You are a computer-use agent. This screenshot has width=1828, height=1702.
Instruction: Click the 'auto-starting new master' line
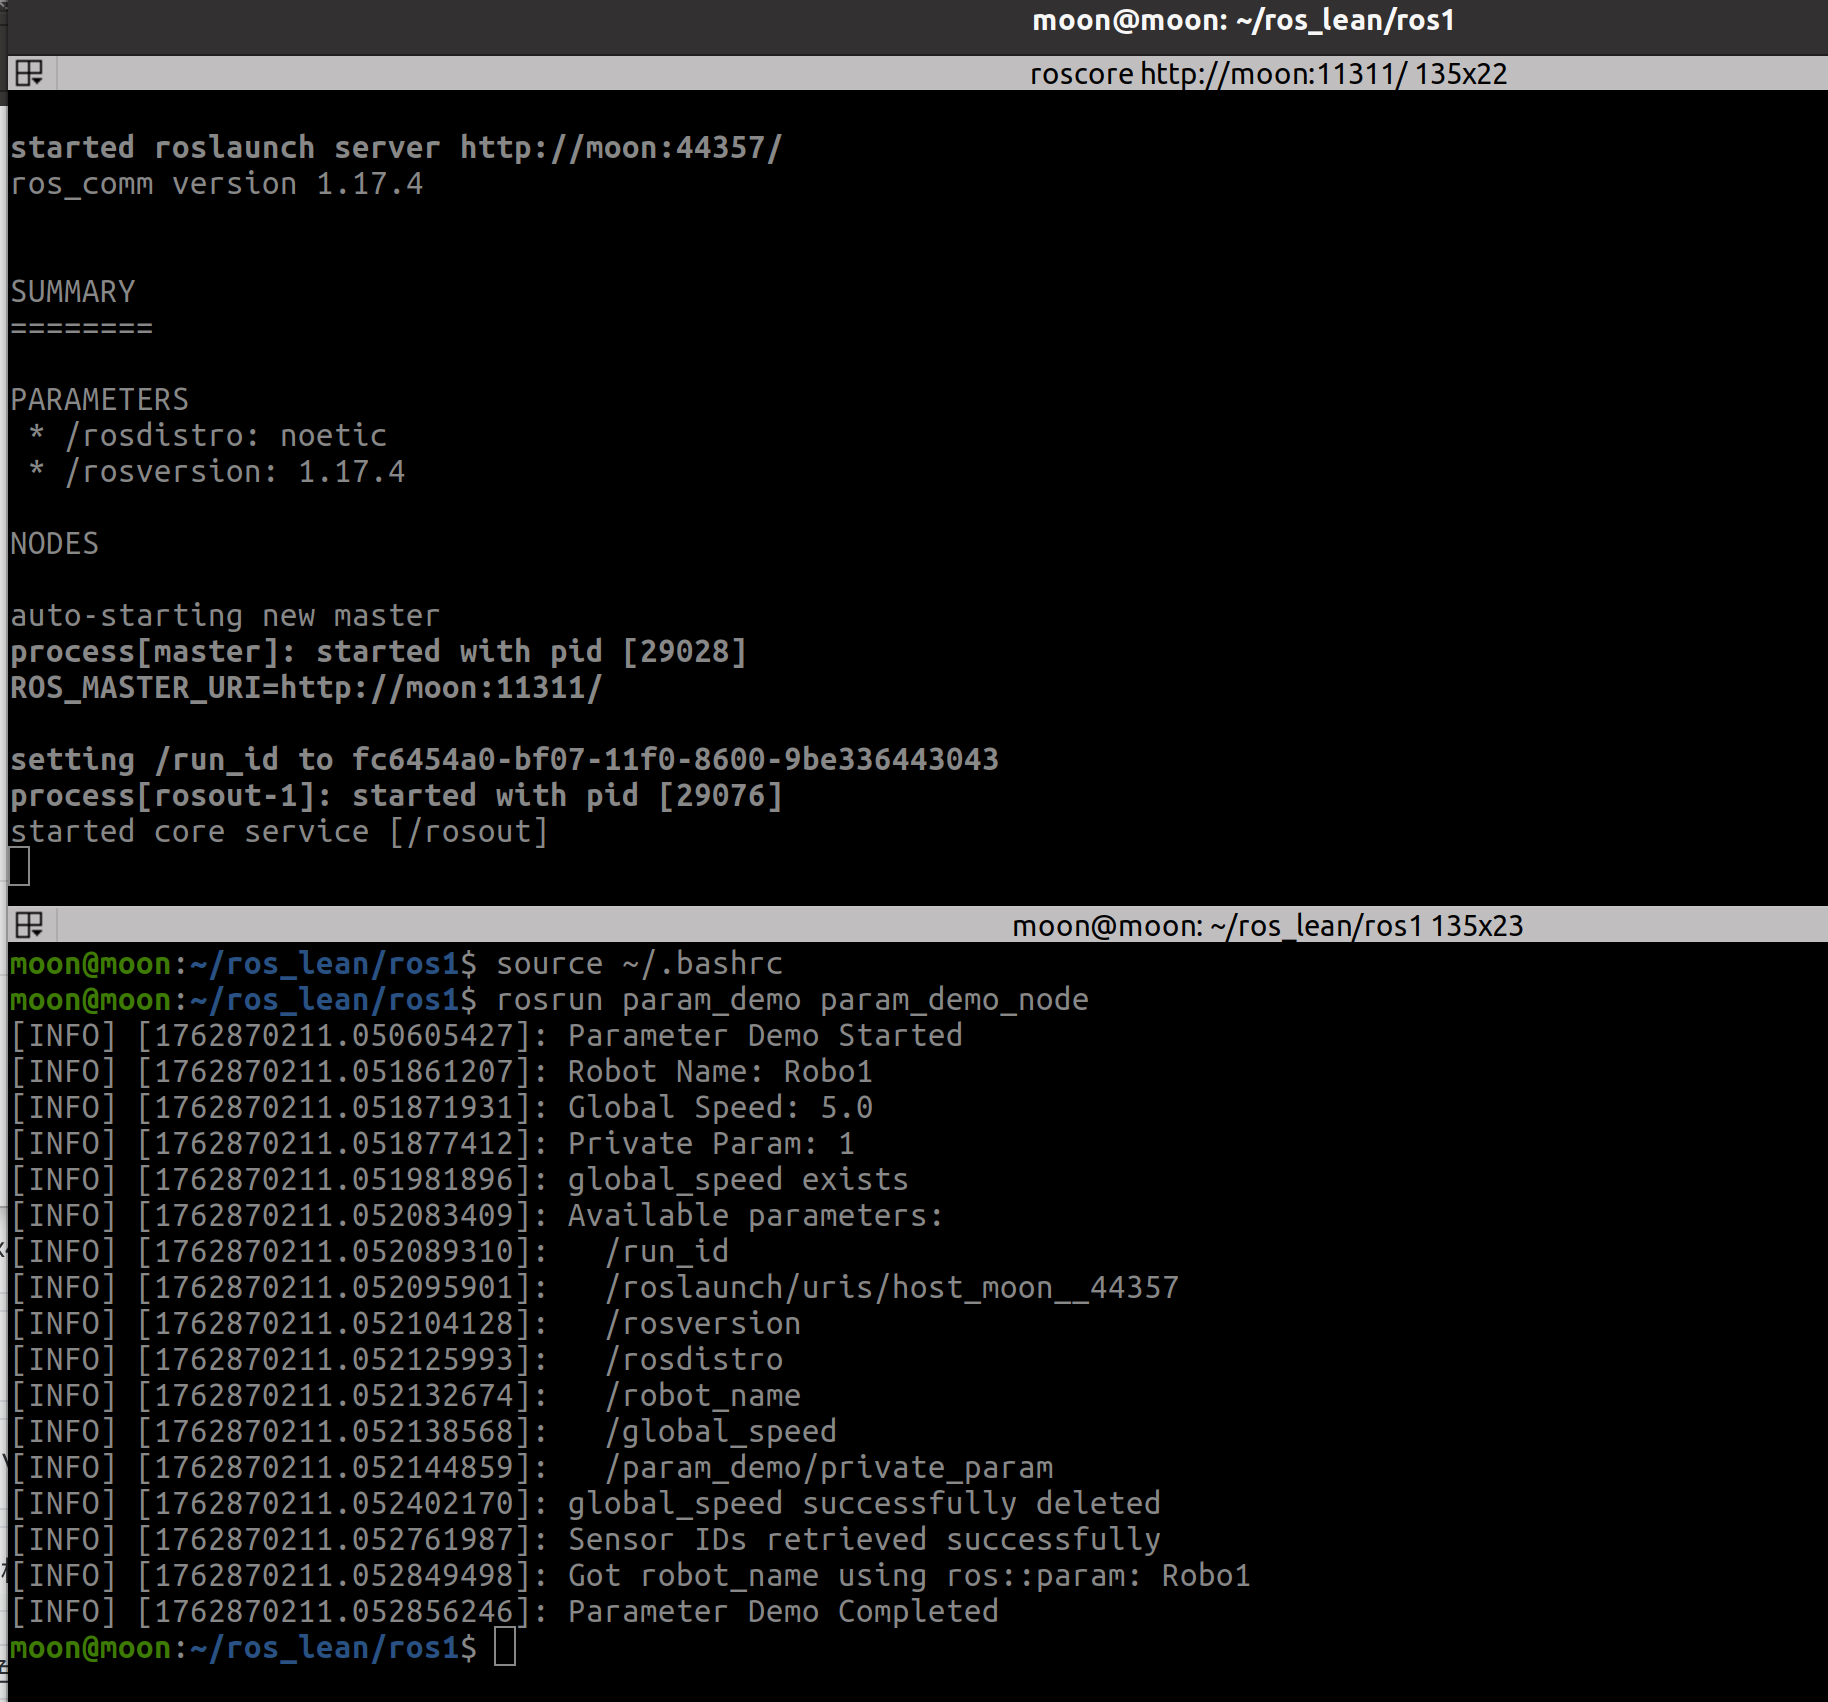(x=225, y=616)
